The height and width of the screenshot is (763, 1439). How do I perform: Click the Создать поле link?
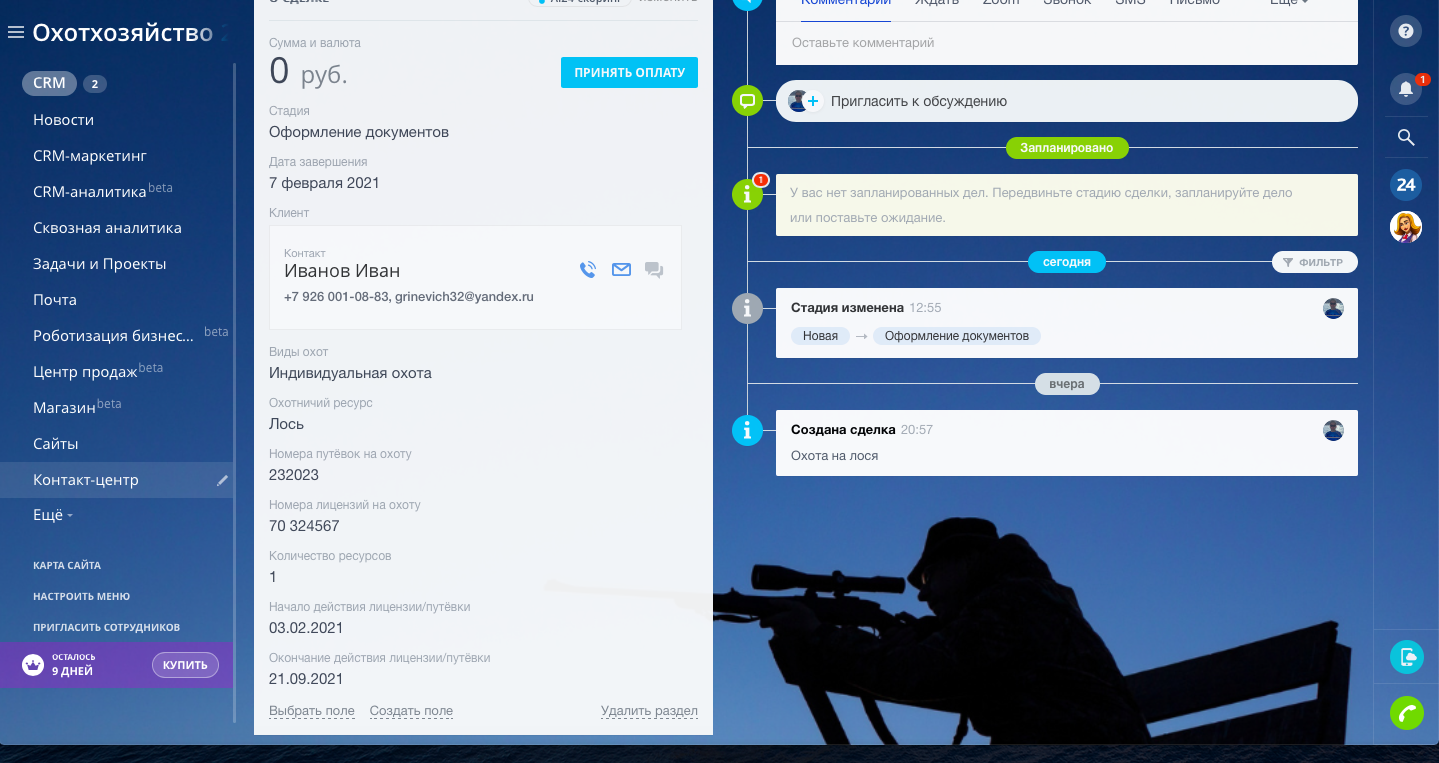click(411, 711)
